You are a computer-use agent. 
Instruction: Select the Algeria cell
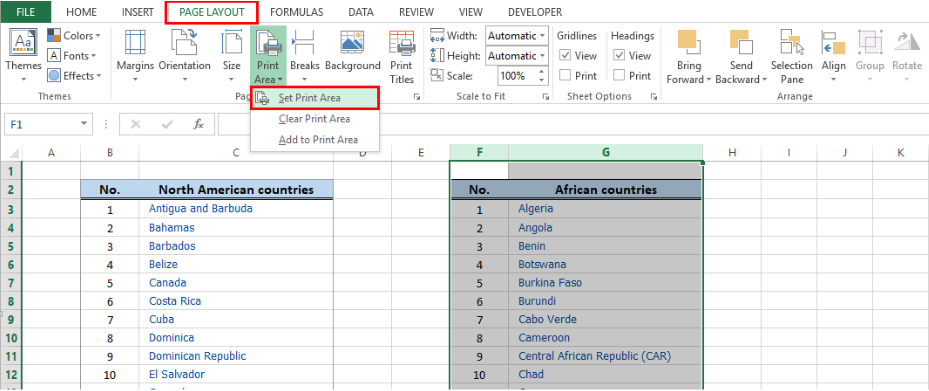605,209
